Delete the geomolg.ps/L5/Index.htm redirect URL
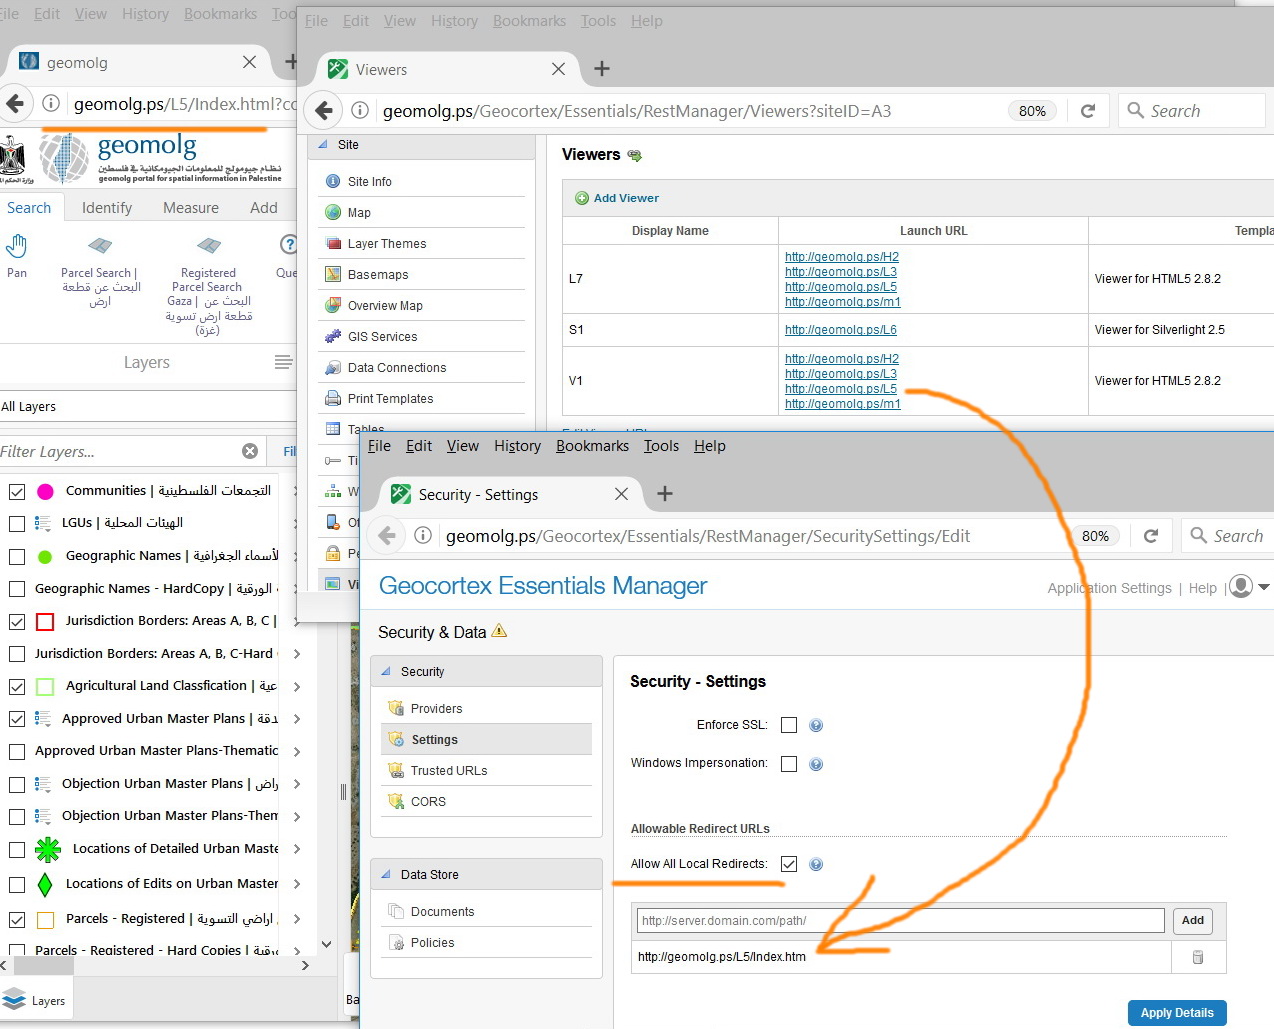The width and height of the screenshot is (1274, 1029). 1198,957
